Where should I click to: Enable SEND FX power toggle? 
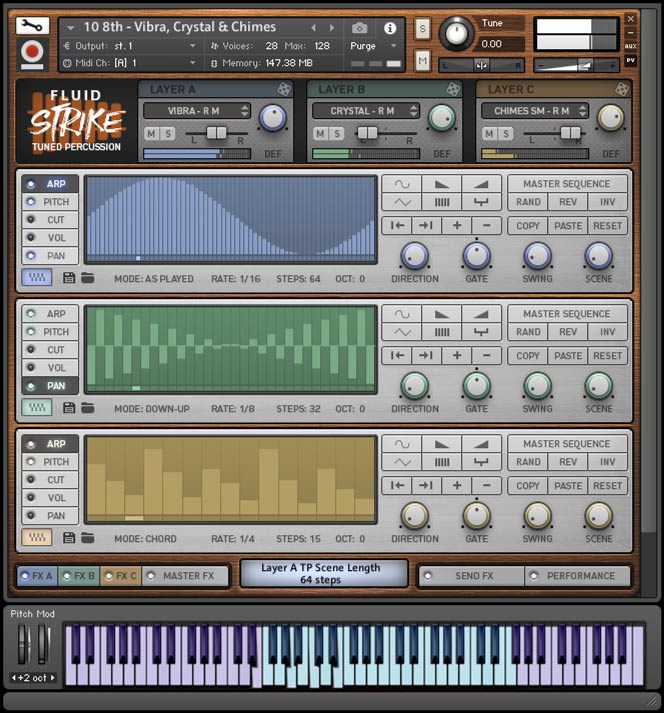pyautogui.click(x=428, y=576)
